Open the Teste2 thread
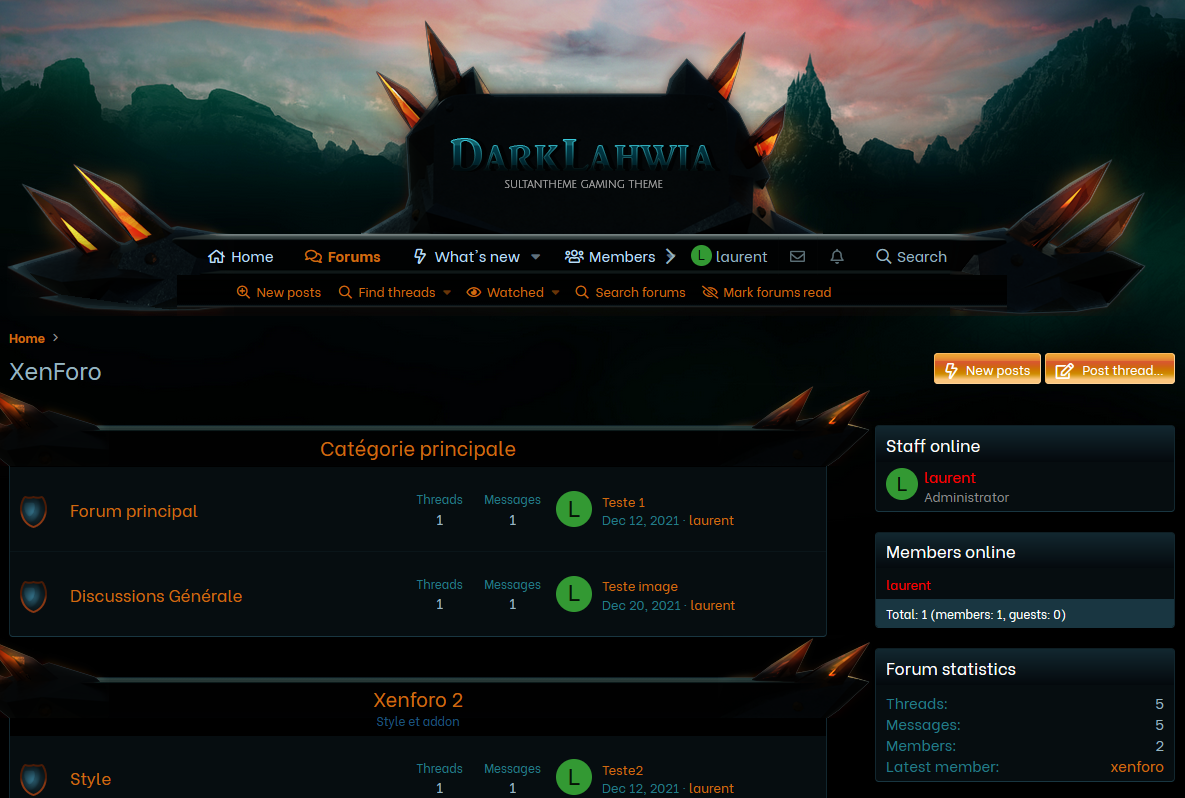 click(622, 770)
